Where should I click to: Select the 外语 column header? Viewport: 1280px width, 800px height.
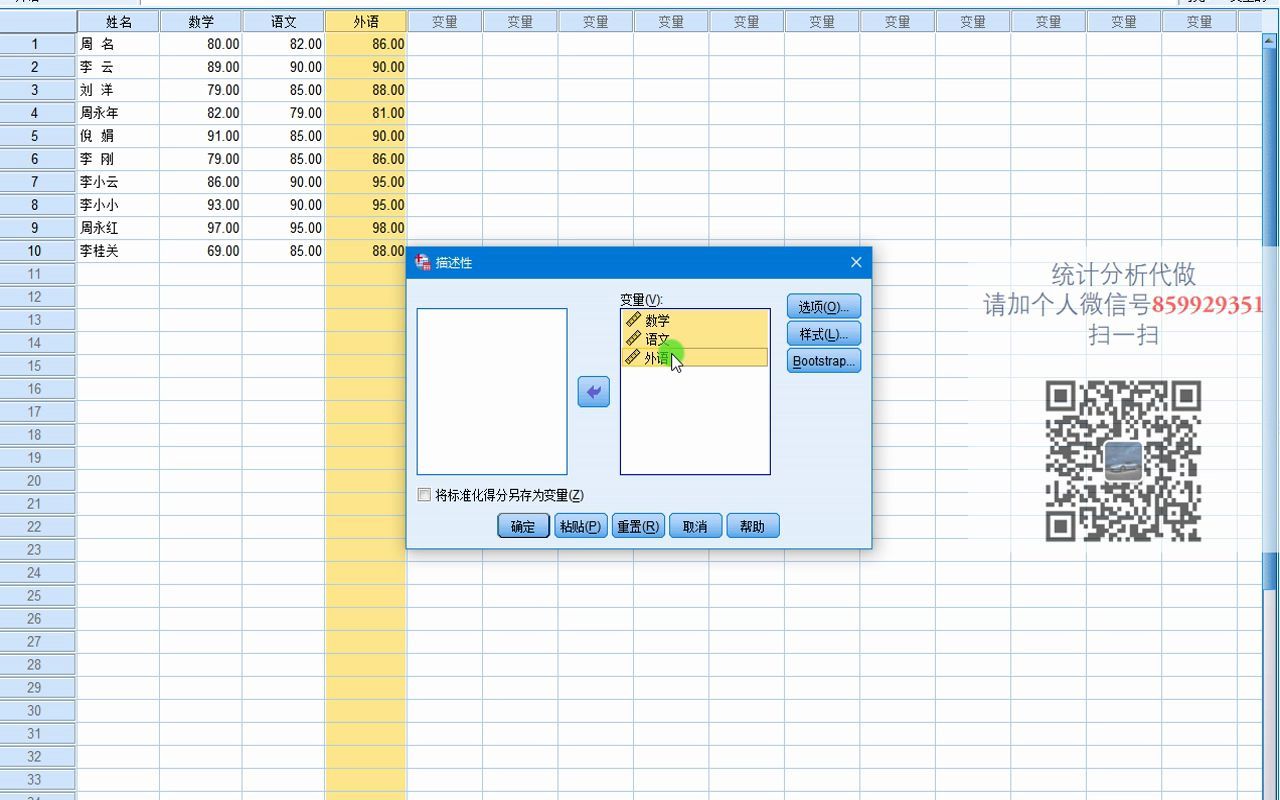366,21
